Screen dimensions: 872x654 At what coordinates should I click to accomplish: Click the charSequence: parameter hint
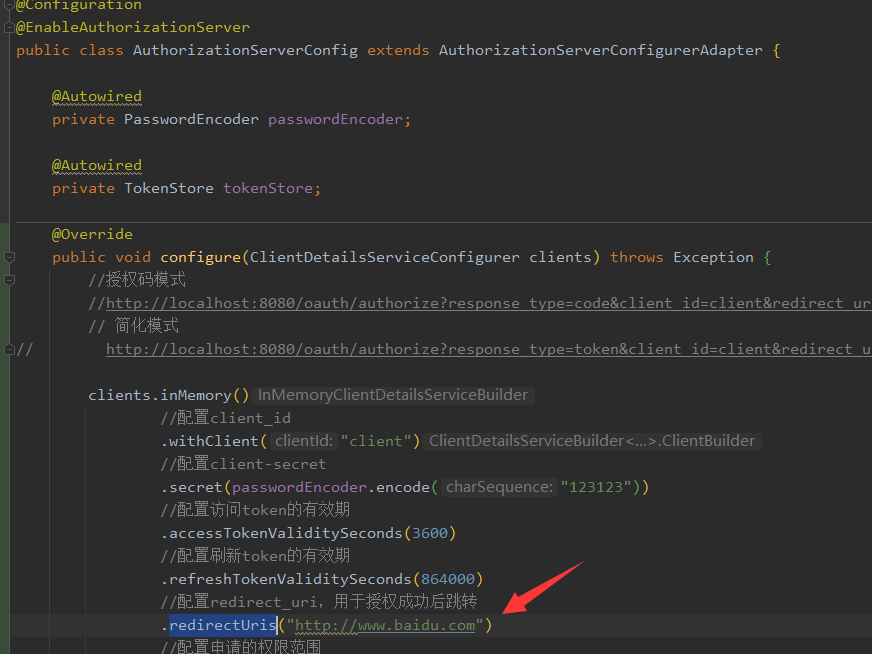[x=499, y=488]
